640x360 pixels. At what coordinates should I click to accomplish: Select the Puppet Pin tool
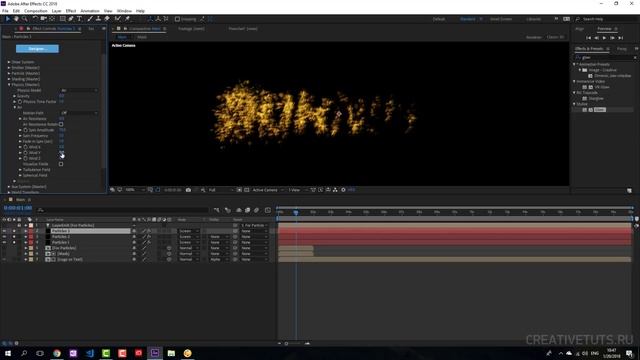pyautogui.click(x=127, y=19)
